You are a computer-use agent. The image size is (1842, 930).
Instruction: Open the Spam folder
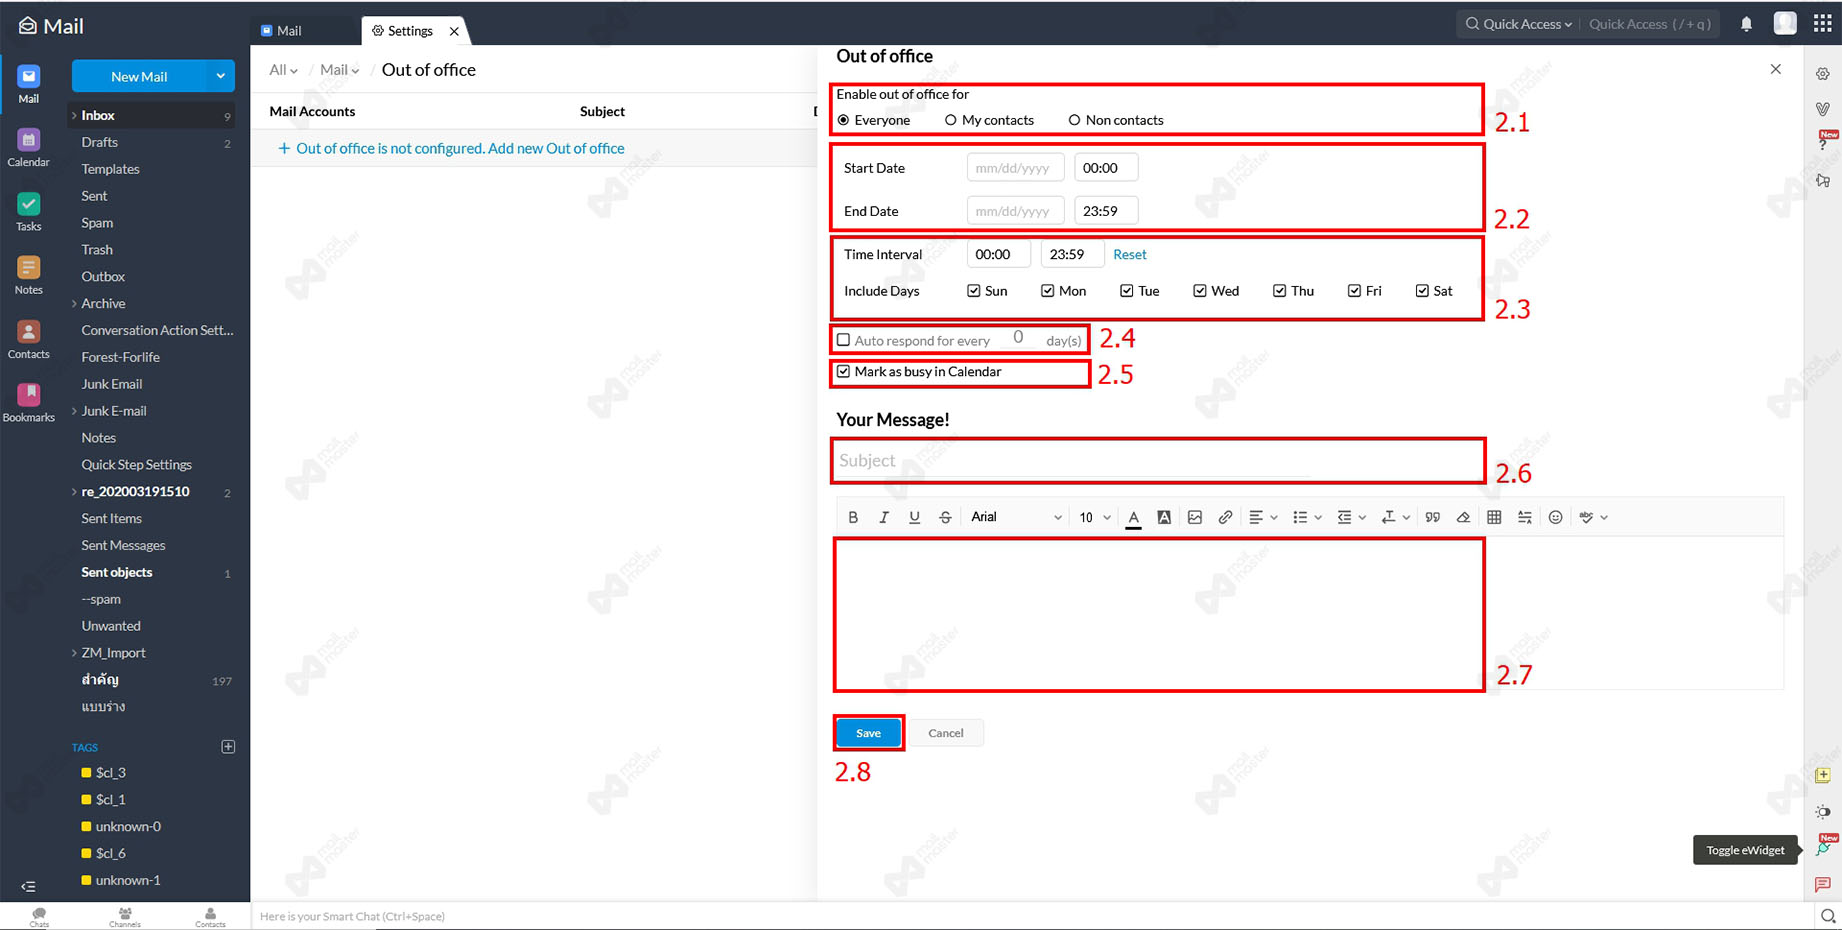(x=97, y=223)
